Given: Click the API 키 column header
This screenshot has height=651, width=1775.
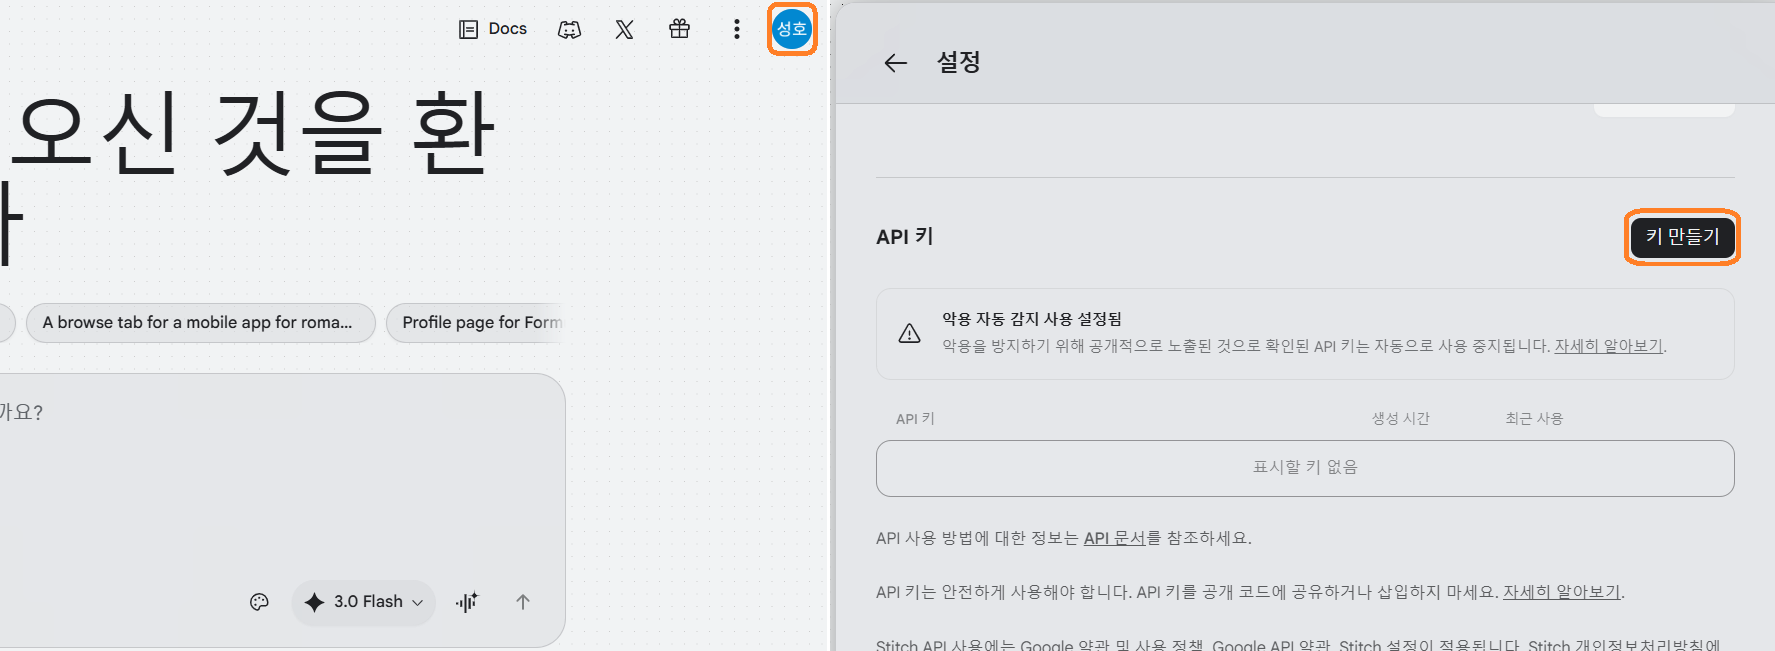Looking at the screenshot, I should coord(915,419).
